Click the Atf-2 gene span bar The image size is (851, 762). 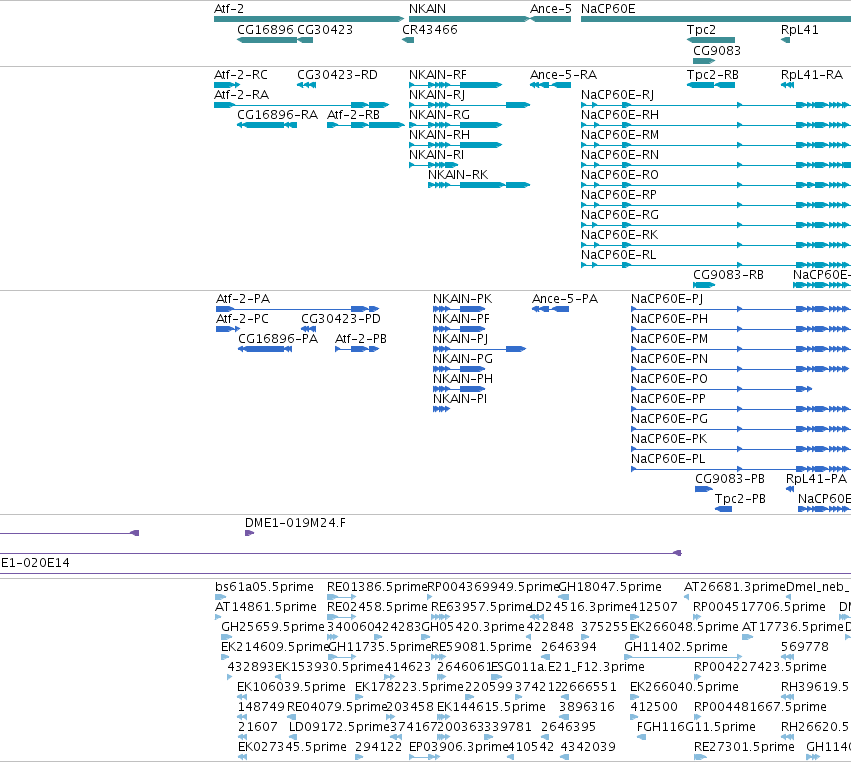coord(309,19)
